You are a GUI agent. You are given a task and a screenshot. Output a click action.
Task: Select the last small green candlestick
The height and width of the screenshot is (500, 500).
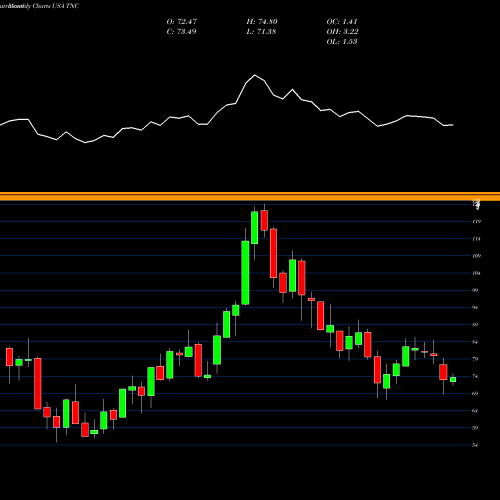[x=453, y=379]
